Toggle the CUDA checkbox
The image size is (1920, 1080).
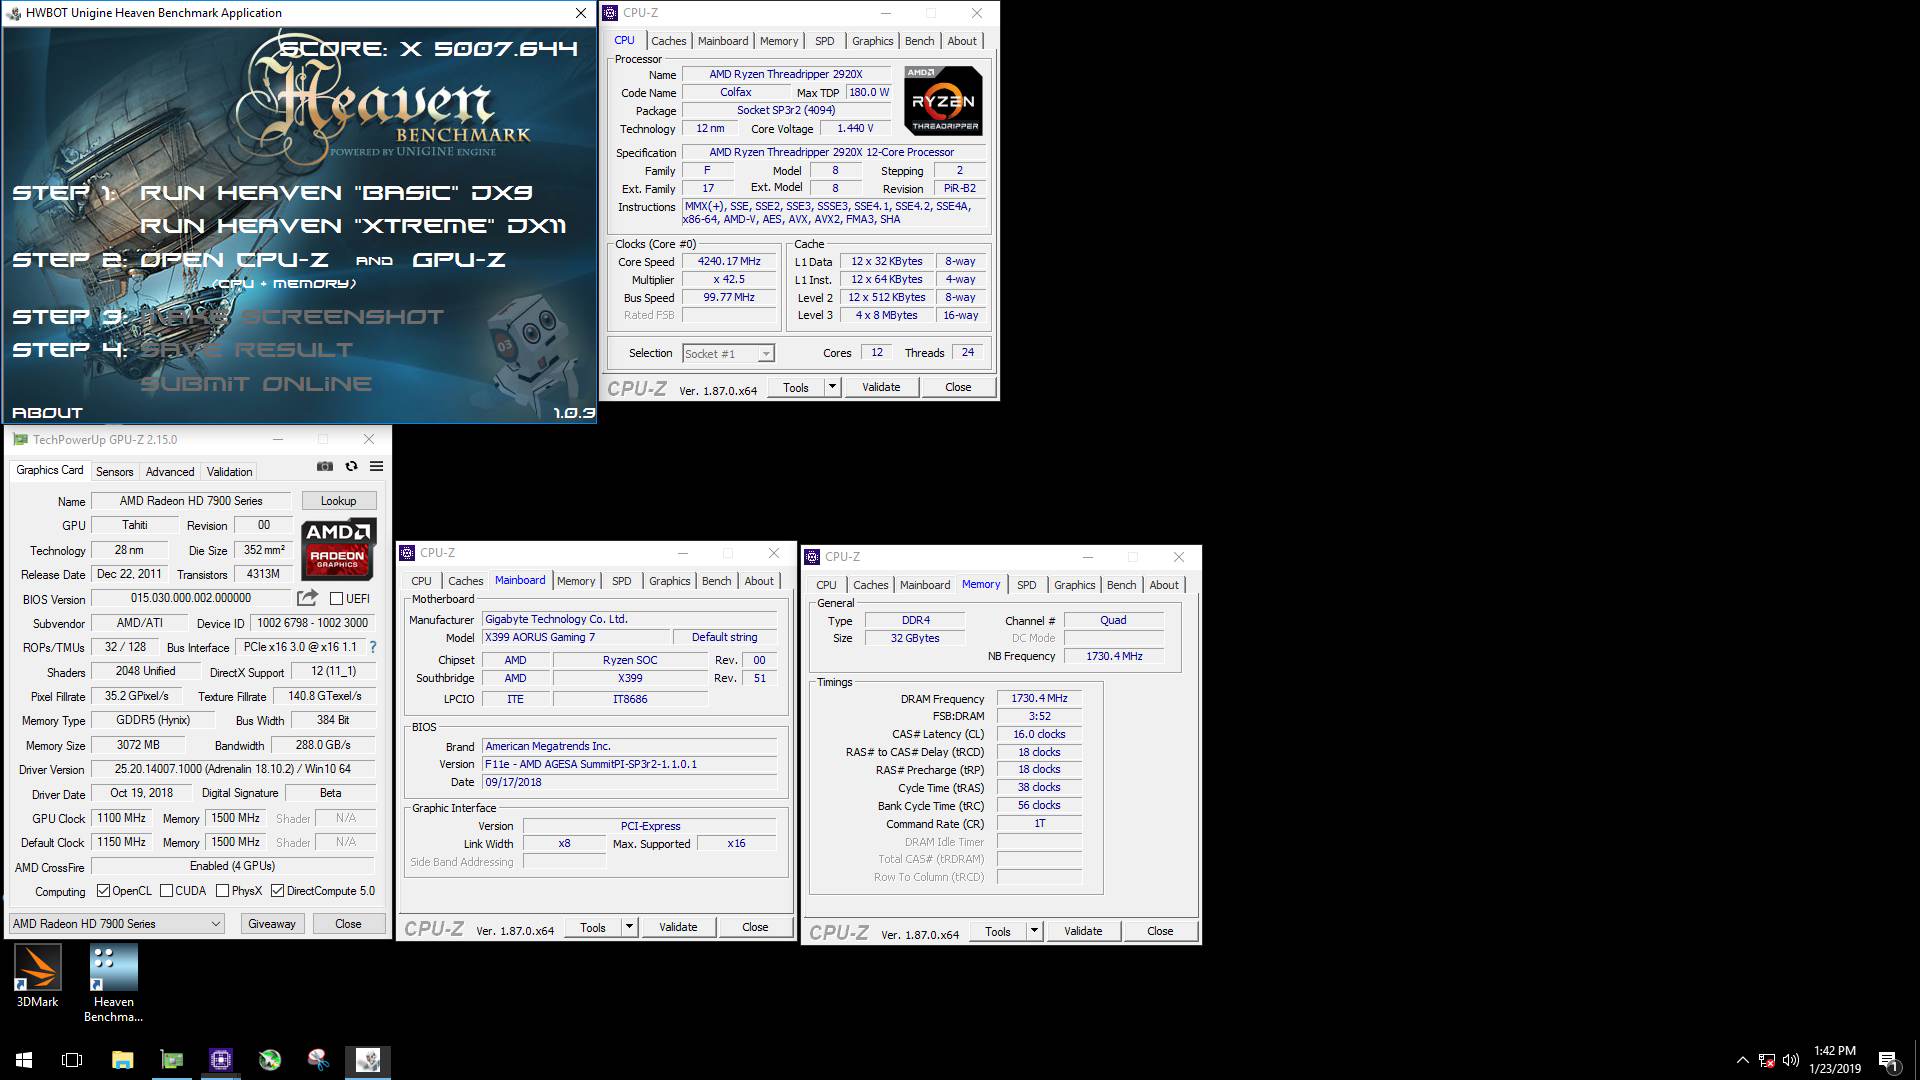pos(166,891)
